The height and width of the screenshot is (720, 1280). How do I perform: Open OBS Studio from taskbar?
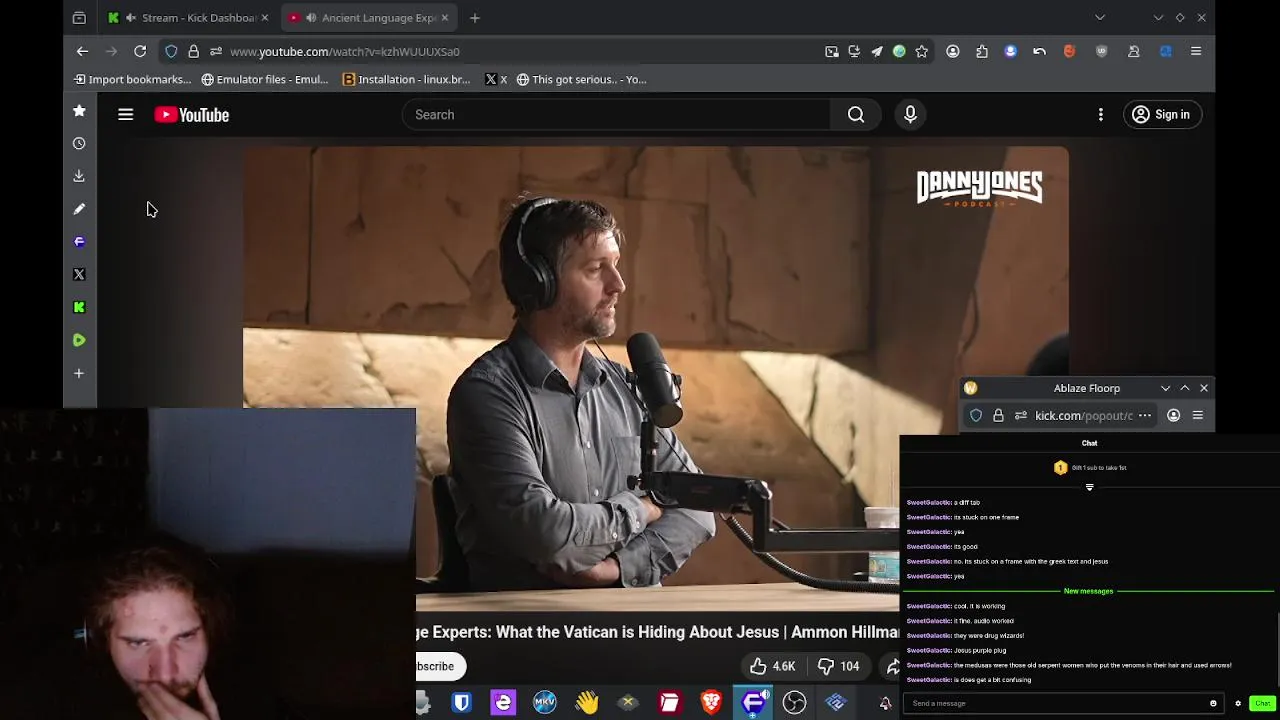click(794, 703)
